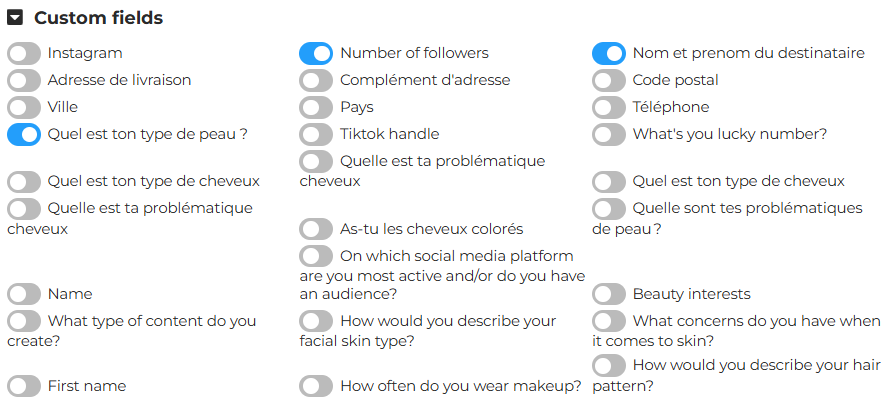
Task: Enable the Pays toggle
Action: pyautogui.click(x=316, y=107)
